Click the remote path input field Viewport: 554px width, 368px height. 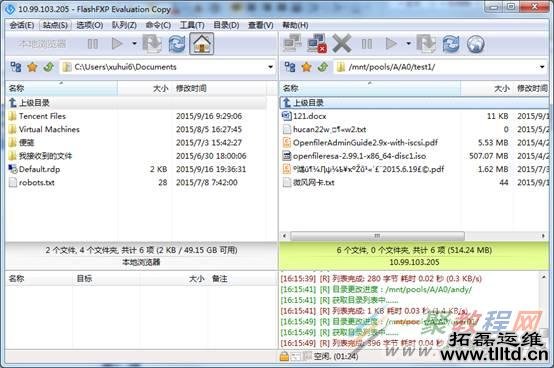click(x=440, y=67)
